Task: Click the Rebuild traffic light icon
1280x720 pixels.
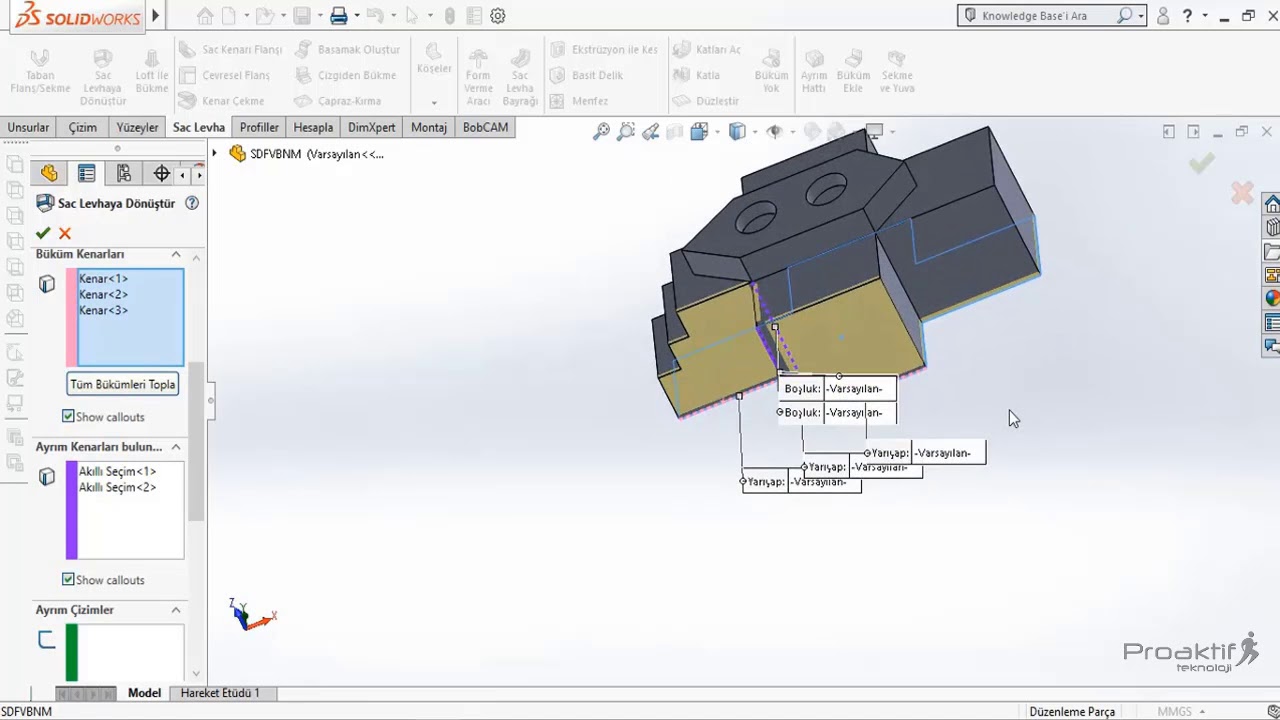Action: (449, 16)
